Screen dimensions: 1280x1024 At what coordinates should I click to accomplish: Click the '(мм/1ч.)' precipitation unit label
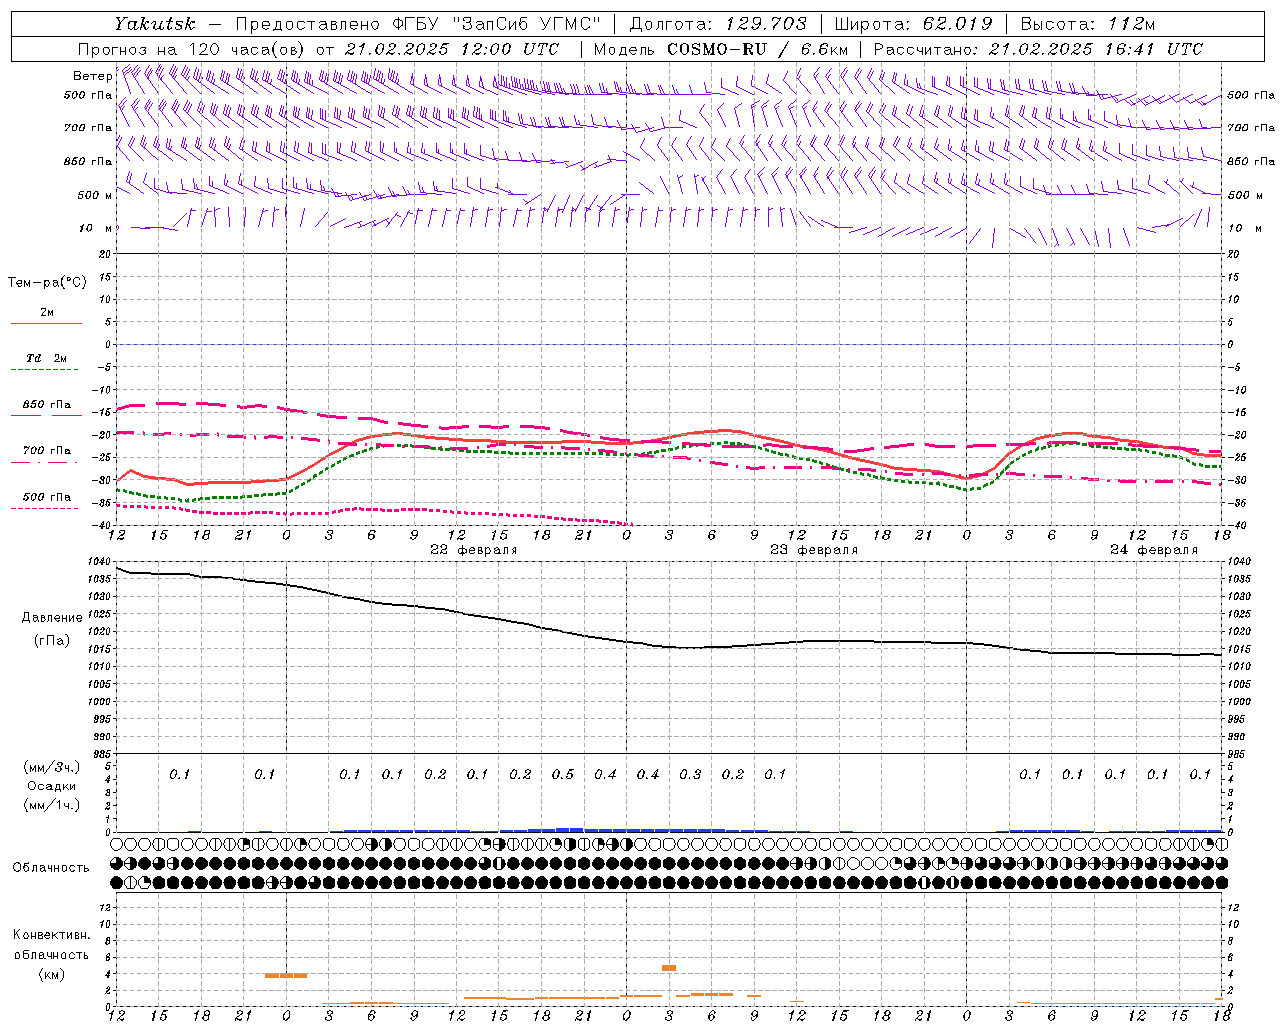click(51, 805)
